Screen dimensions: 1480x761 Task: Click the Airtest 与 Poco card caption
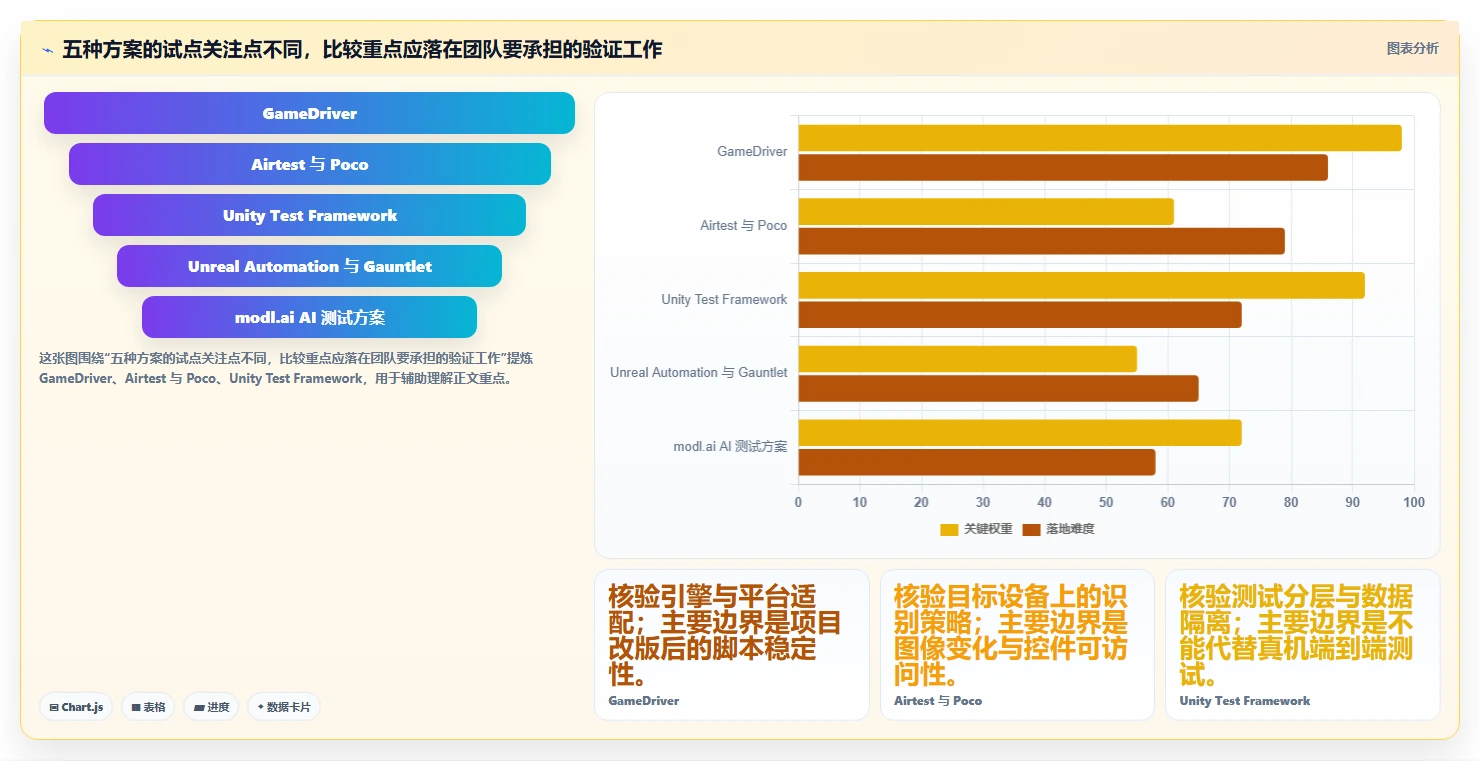click(938, 701)
